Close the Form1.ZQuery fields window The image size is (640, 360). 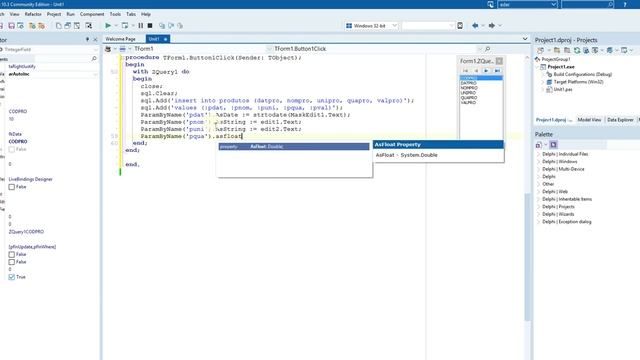(499, 61)
